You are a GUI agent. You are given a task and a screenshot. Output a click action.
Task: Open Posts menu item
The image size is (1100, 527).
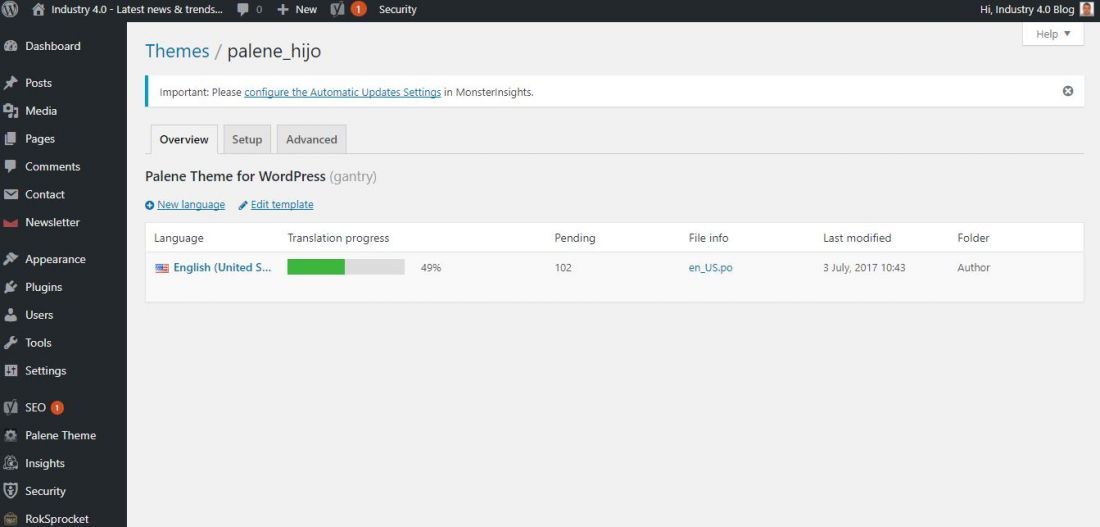tap(39, 83)
